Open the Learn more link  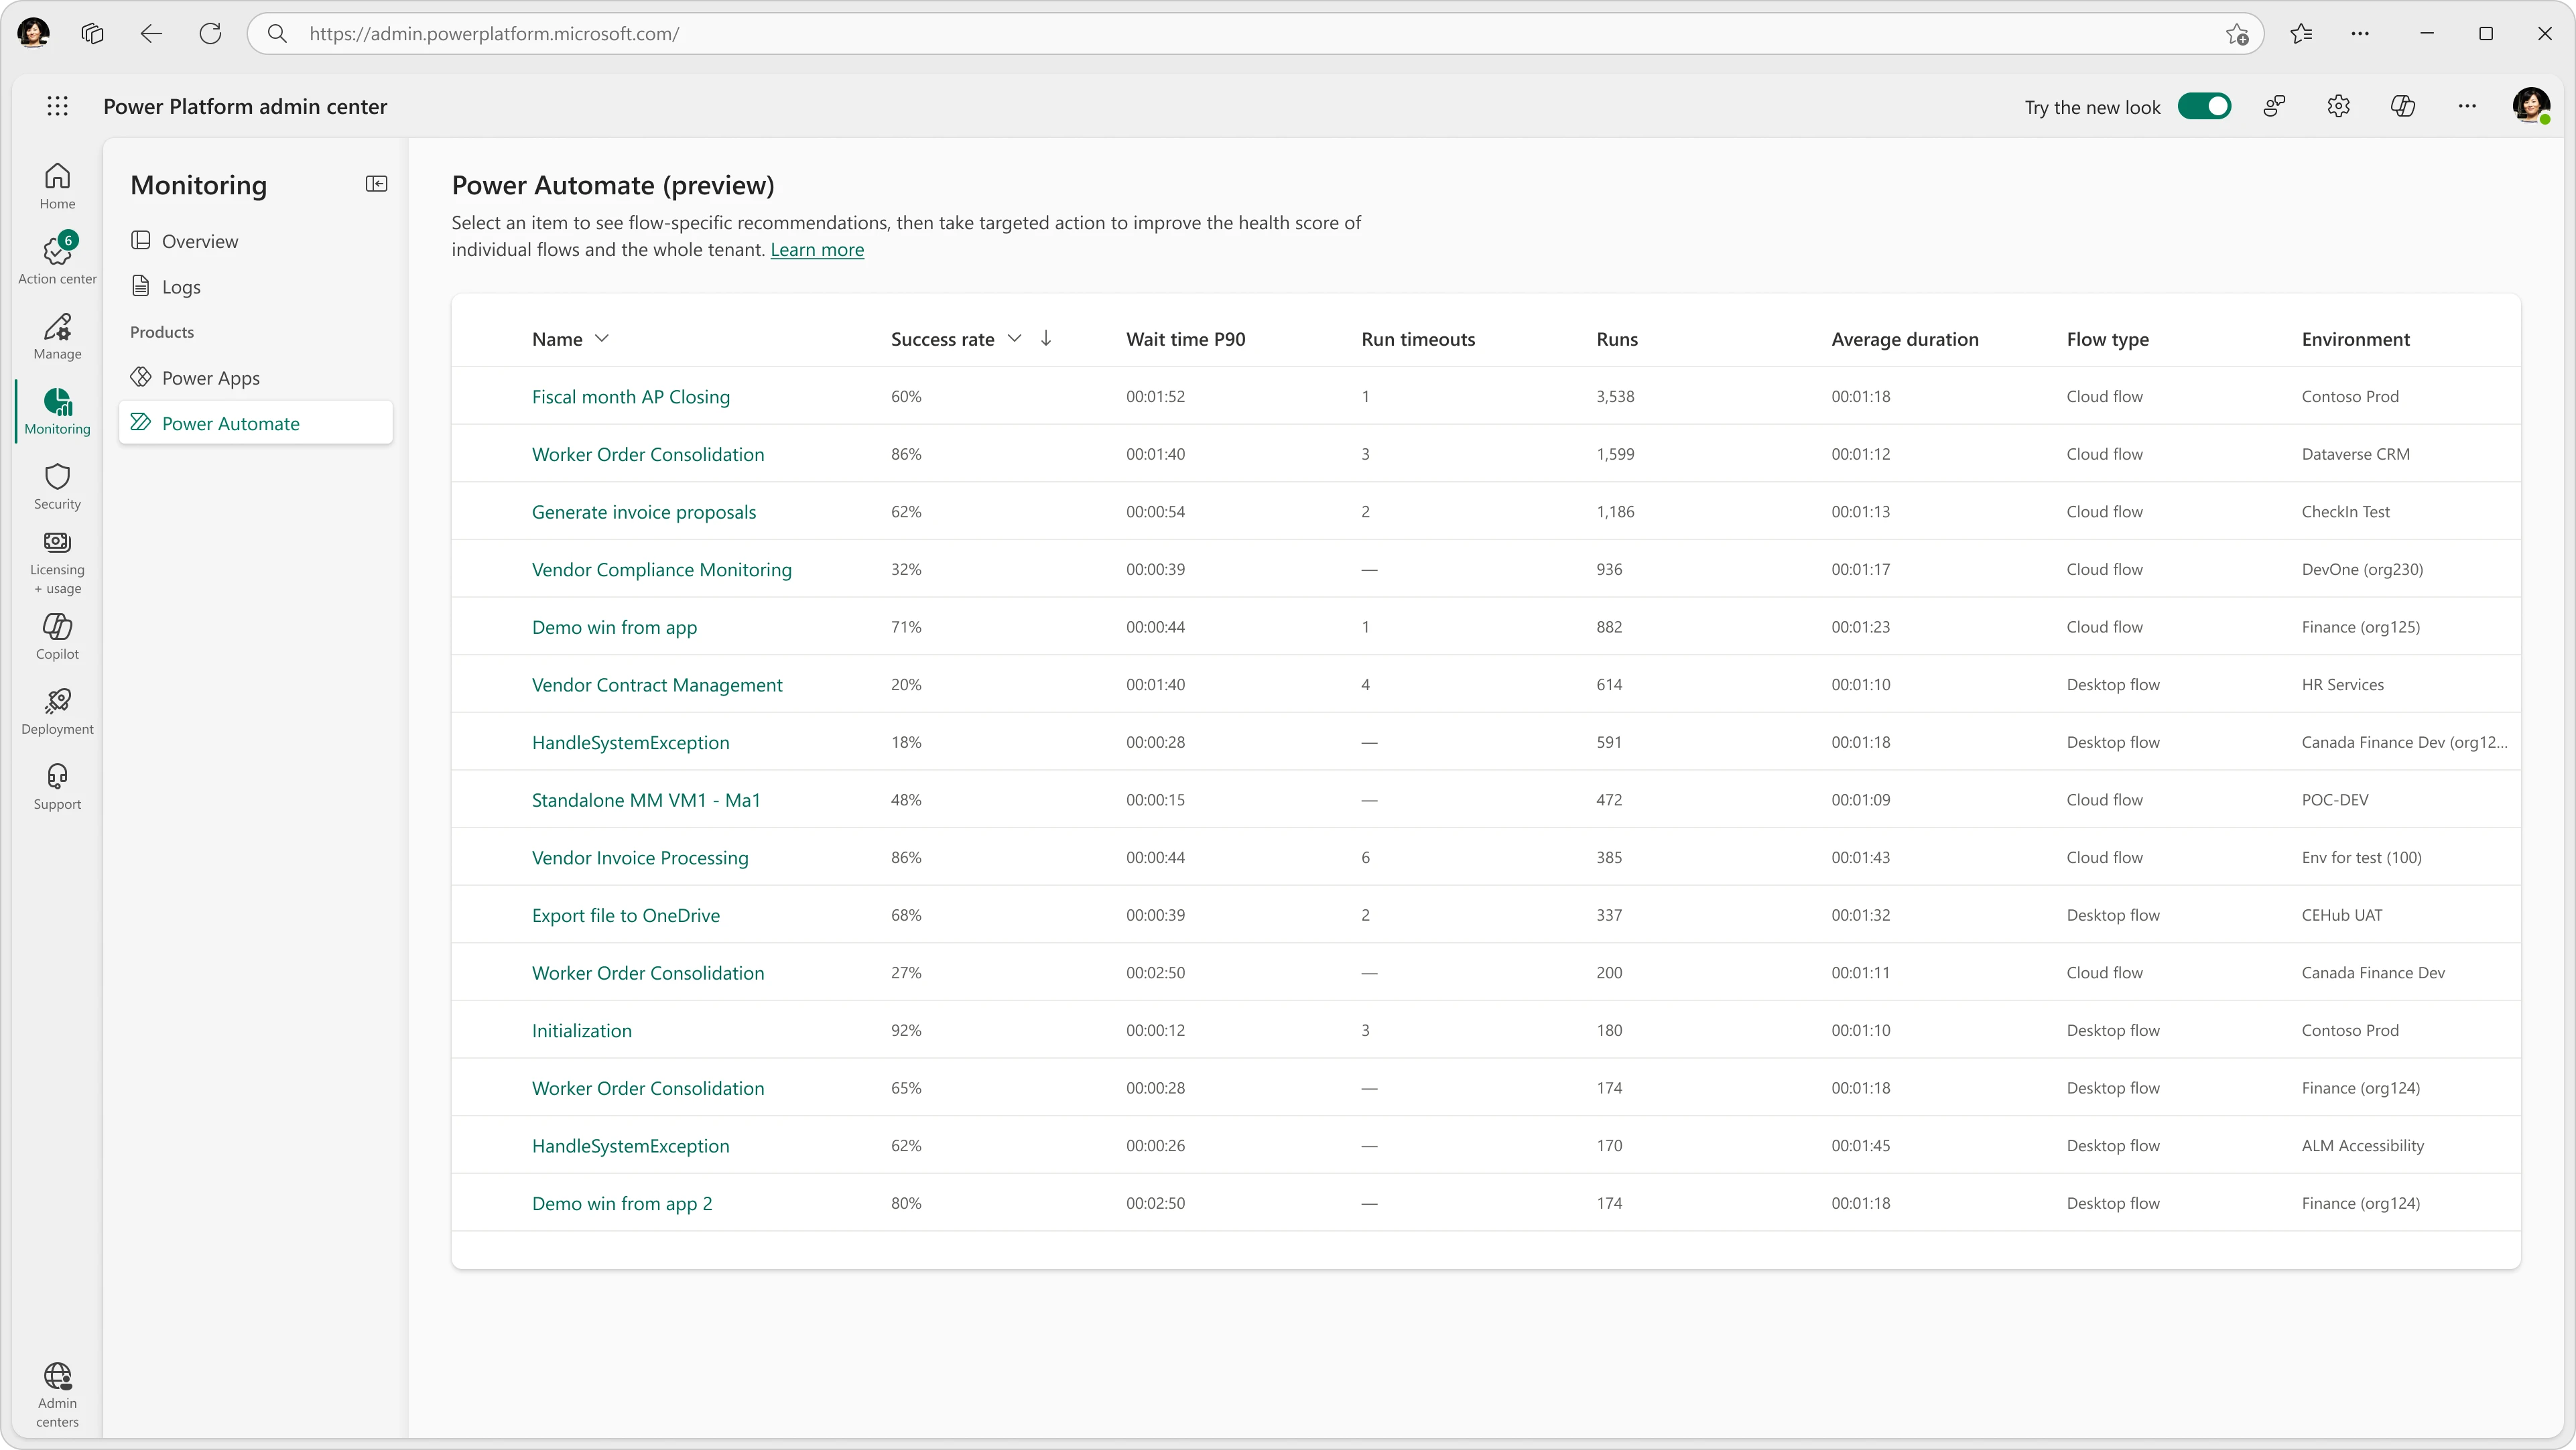[817, 250]
